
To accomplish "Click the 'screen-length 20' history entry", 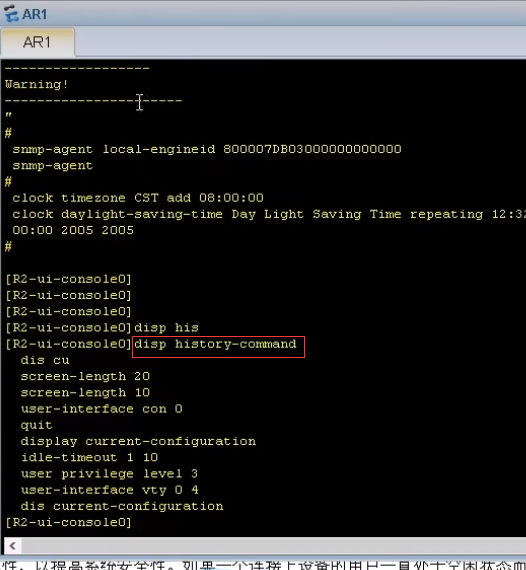I will (85, 376).
